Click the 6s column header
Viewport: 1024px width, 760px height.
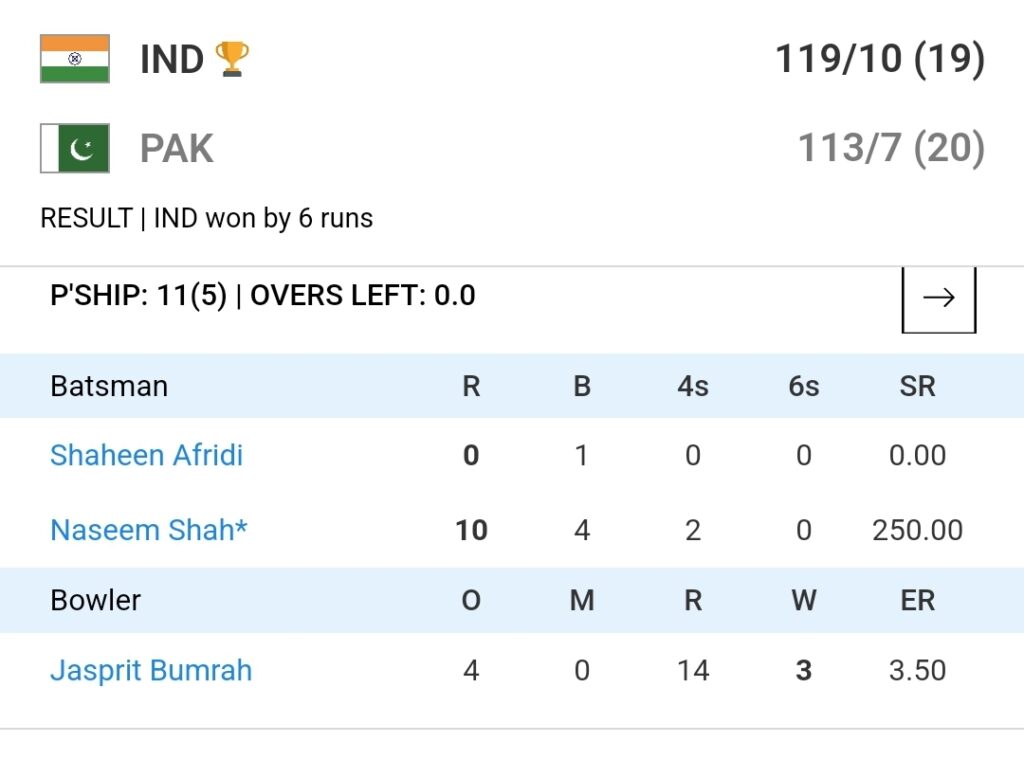(x=804, y=386)
